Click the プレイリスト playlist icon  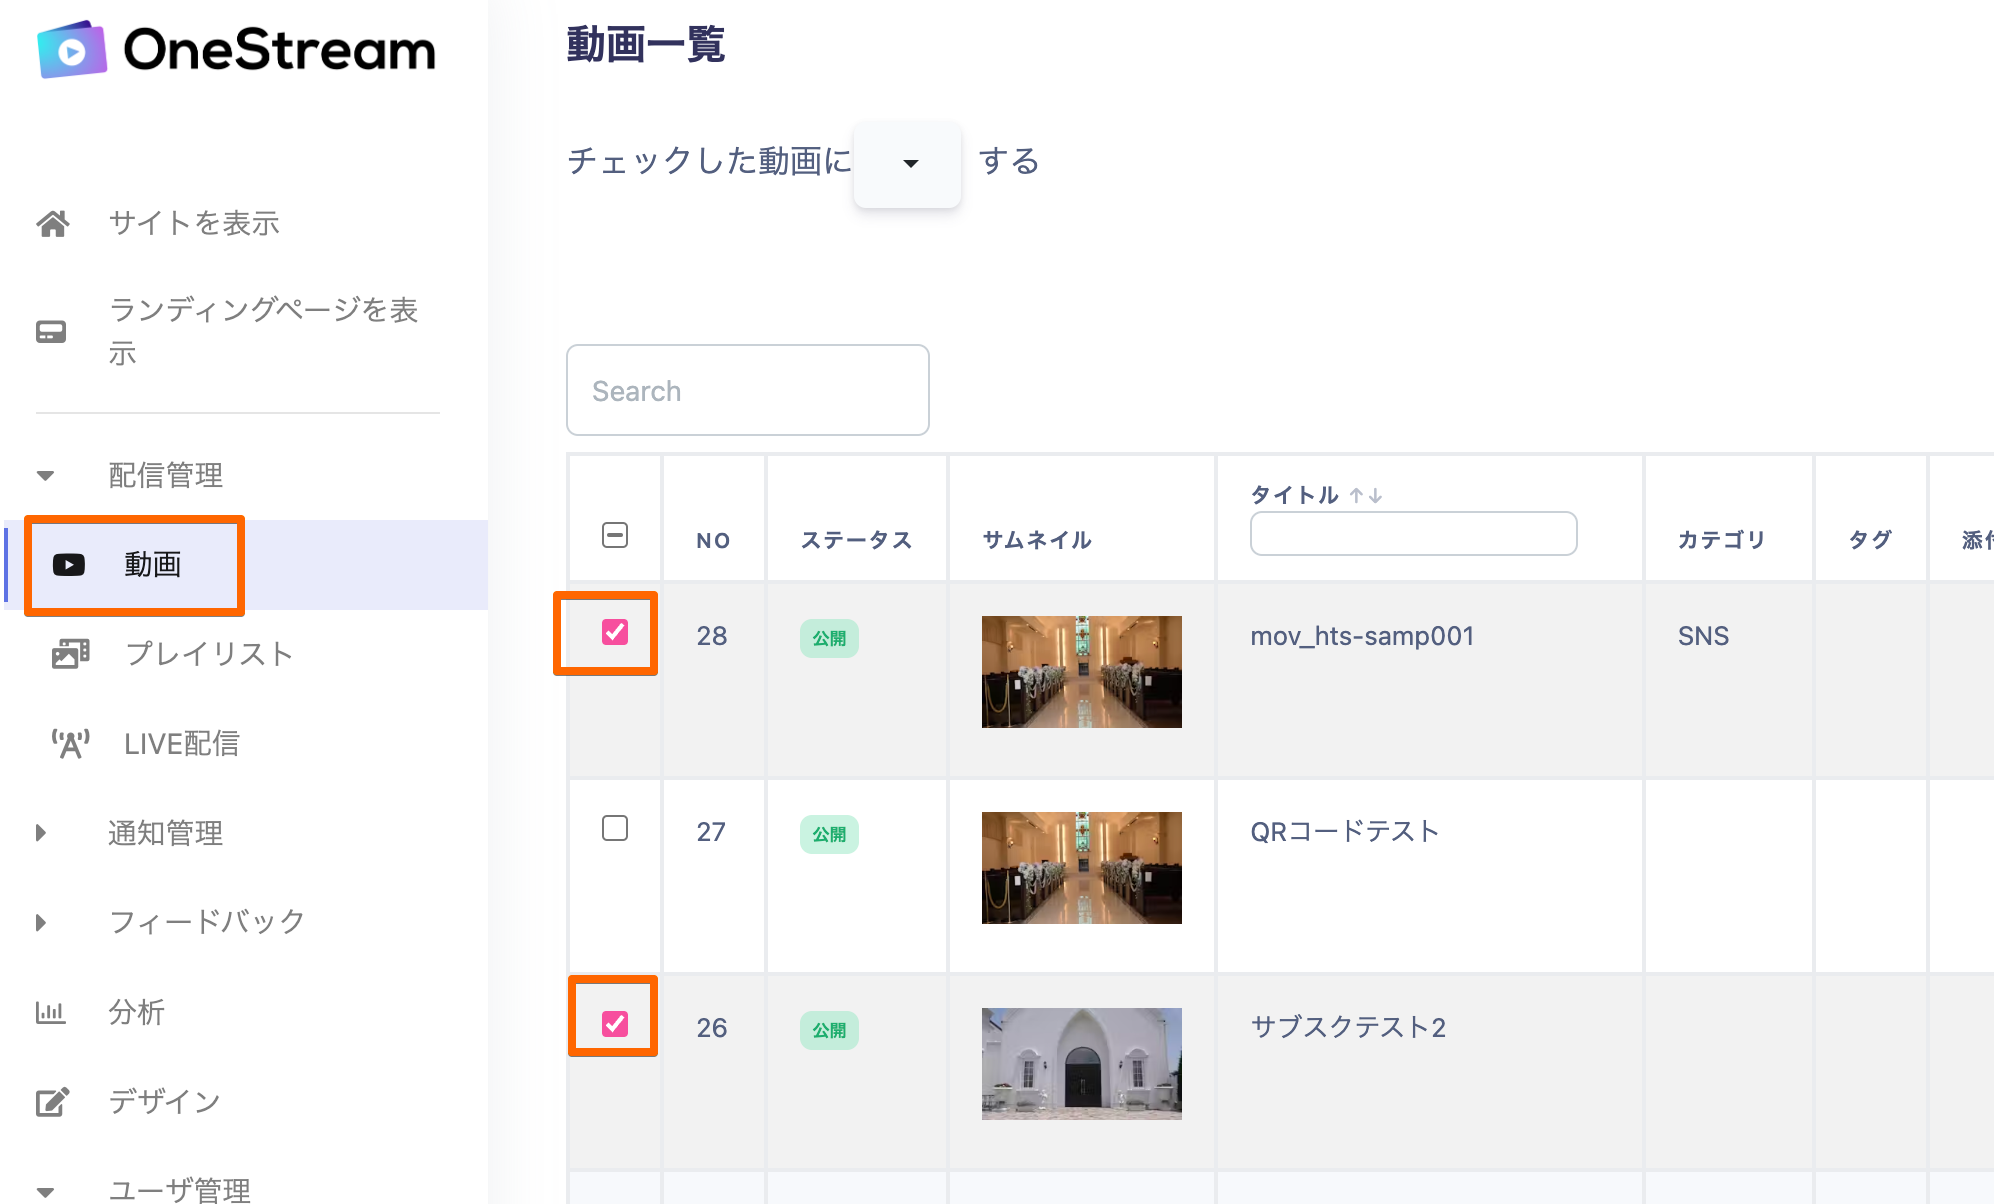tap(70, 654)
